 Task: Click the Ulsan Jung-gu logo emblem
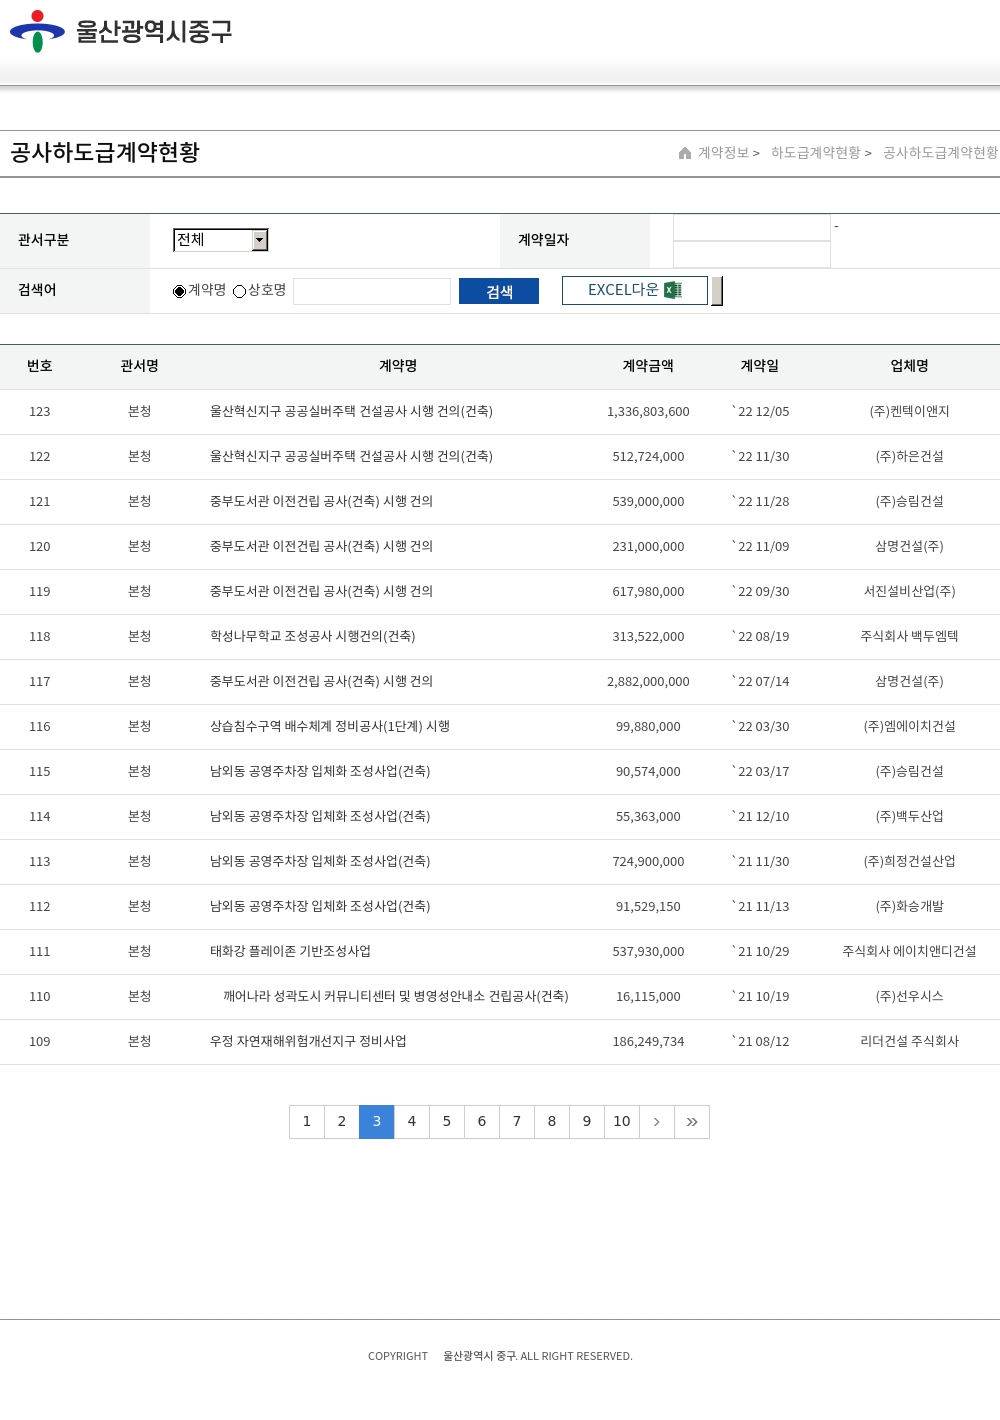point(37,31)
